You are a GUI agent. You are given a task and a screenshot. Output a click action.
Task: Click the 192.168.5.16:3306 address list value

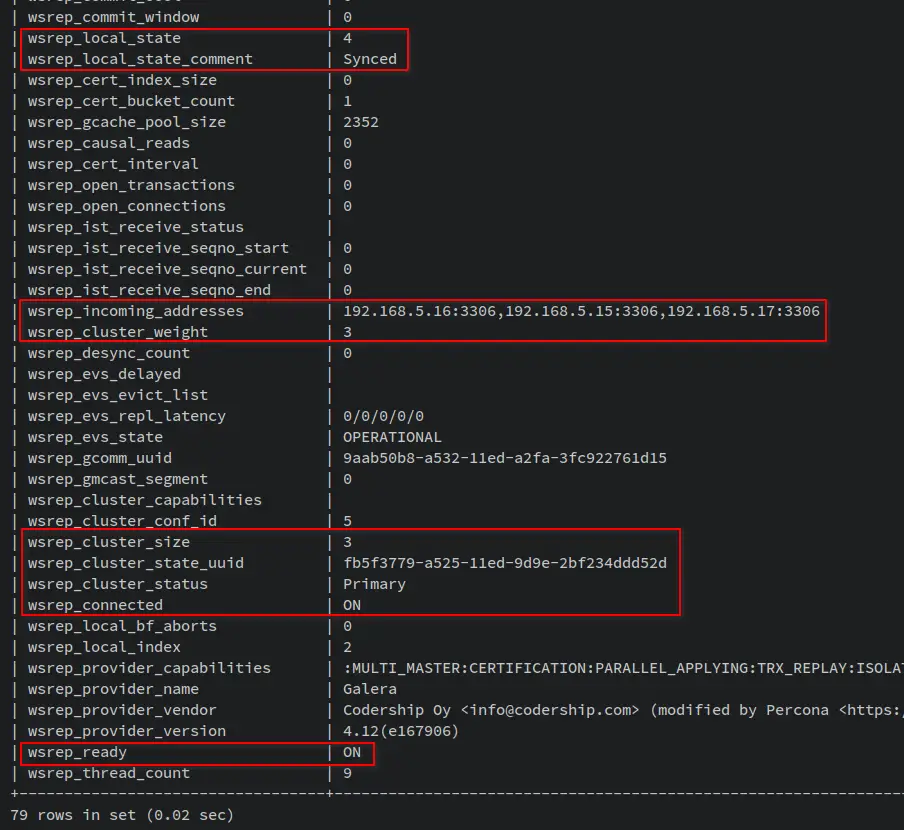580,311
